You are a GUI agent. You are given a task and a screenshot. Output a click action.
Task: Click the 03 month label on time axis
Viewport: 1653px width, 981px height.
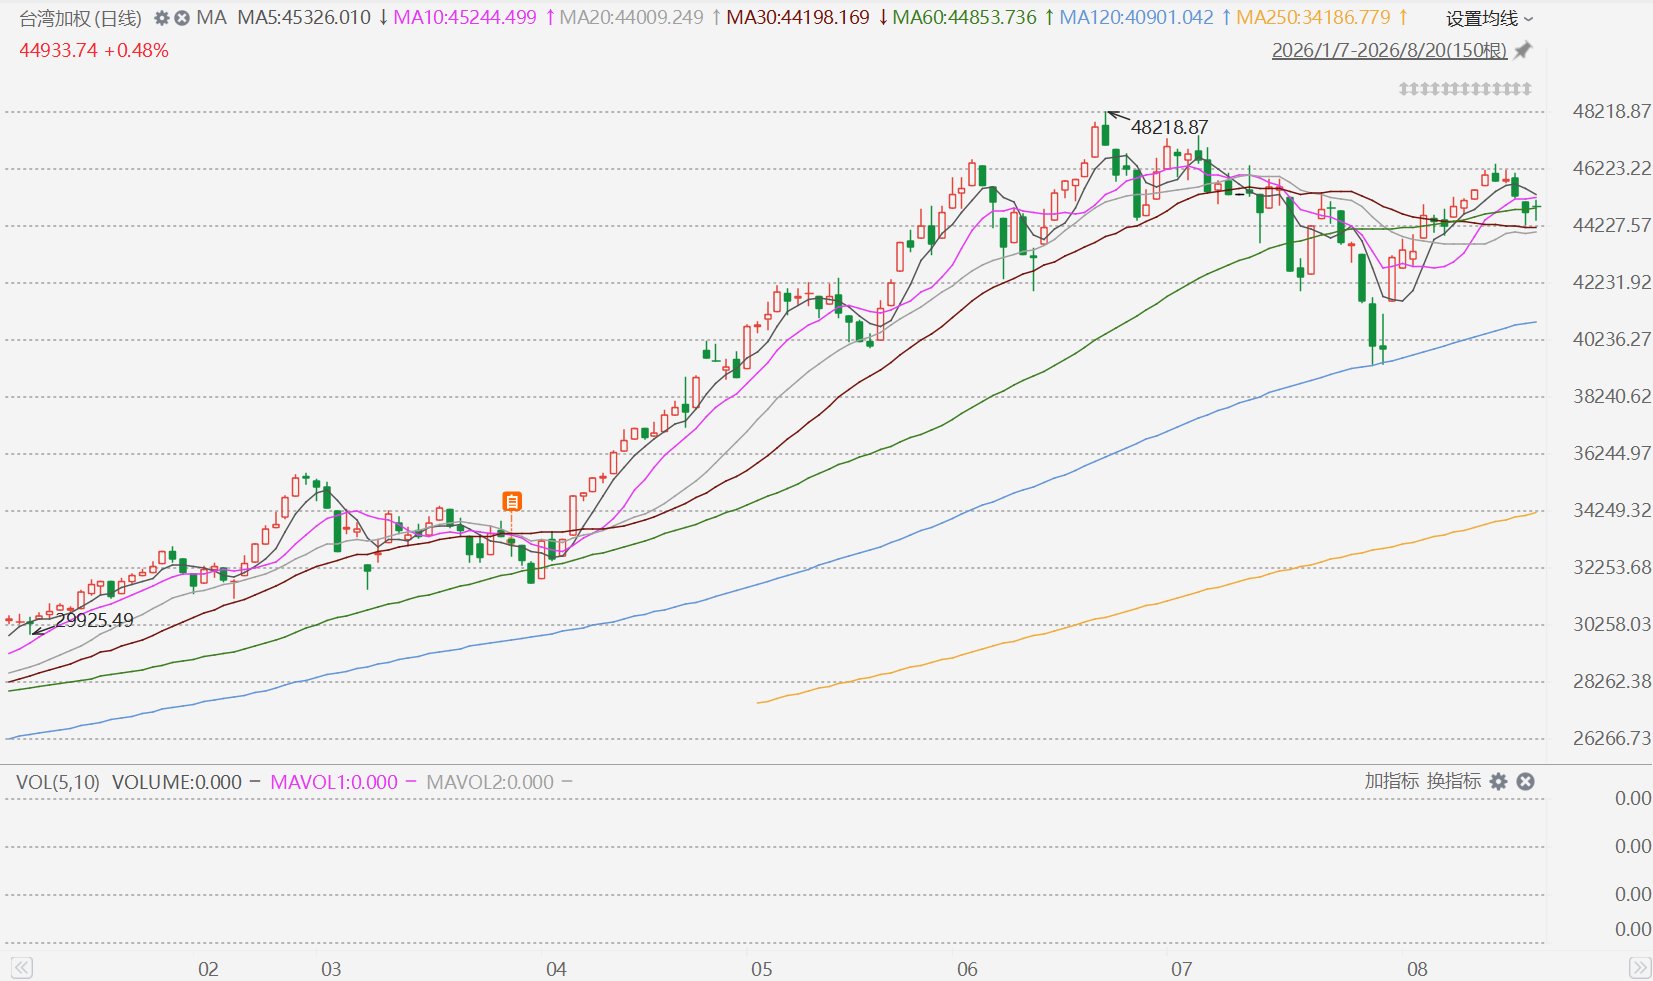tap(331, 969)
